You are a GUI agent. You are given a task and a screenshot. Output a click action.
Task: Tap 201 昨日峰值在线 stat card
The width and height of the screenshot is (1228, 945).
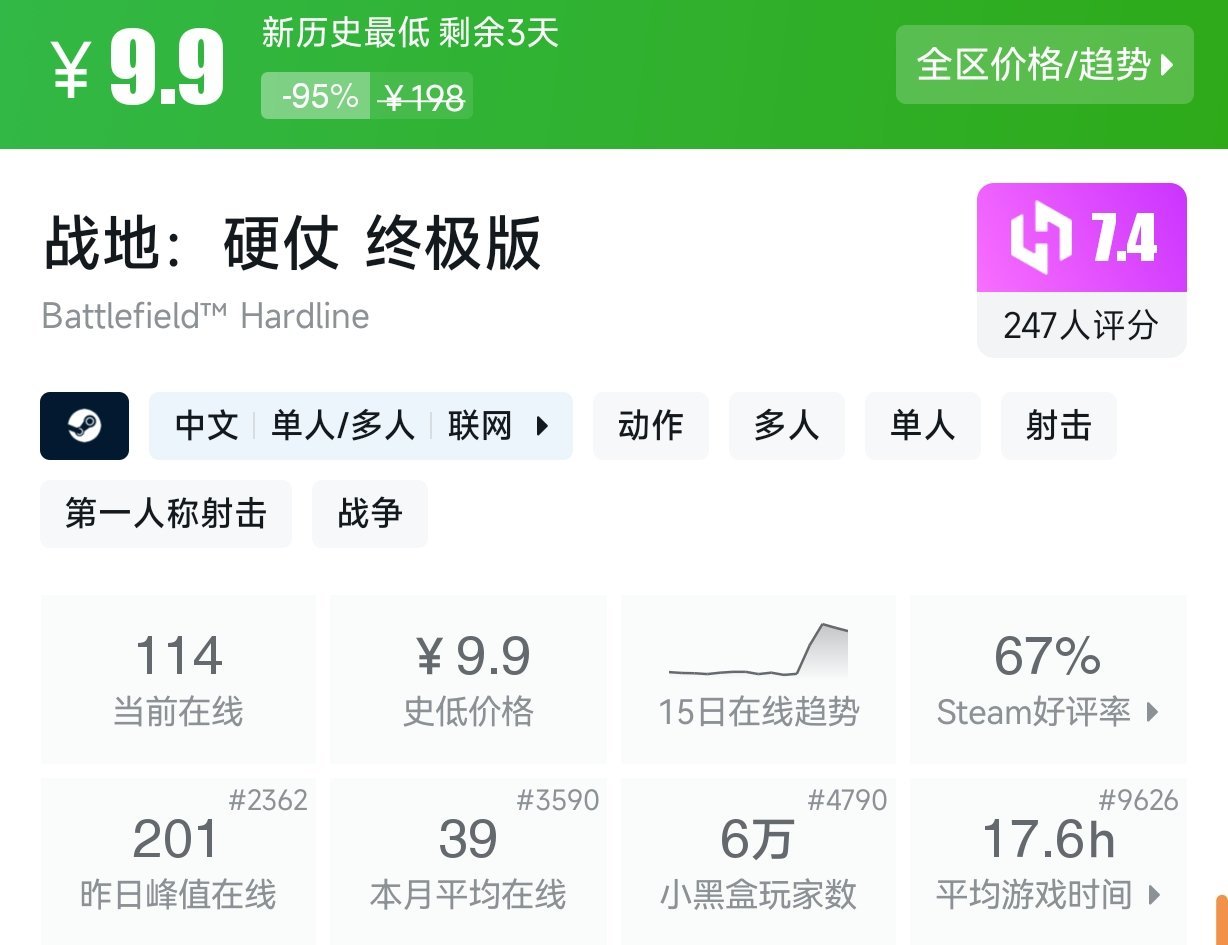[178, 862]
